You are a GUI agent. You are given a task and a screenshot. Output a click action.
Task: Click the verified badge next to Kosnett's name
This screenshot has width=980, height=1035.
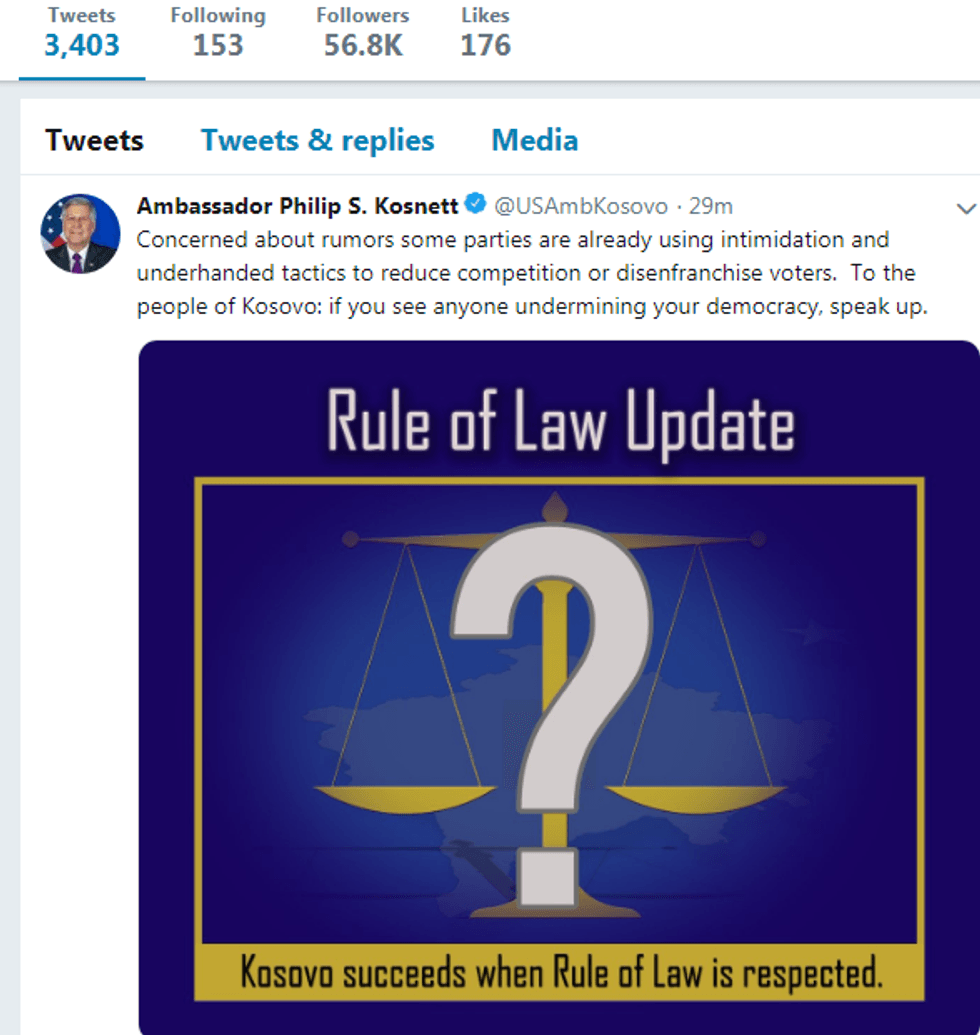[475, 204]
